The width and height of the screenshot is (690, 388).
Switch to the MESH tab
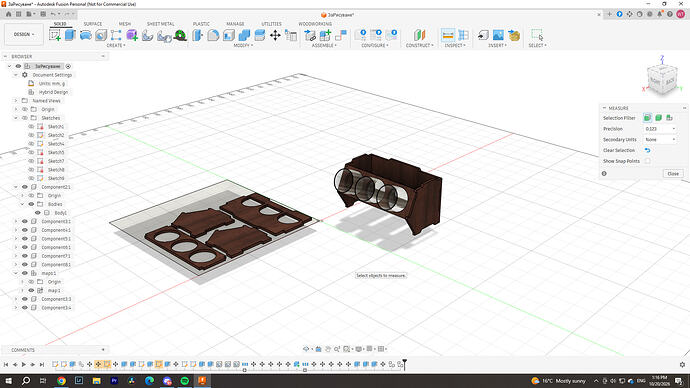tap(125, 24)
